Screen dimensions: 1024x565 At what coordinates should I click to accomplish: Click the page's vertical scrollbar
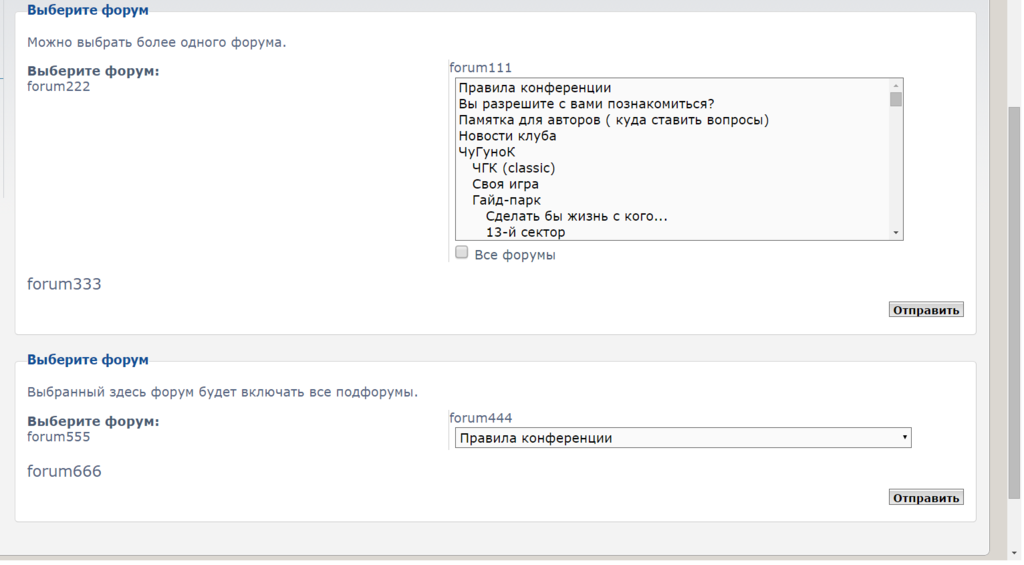click(x=1014, y=300)
